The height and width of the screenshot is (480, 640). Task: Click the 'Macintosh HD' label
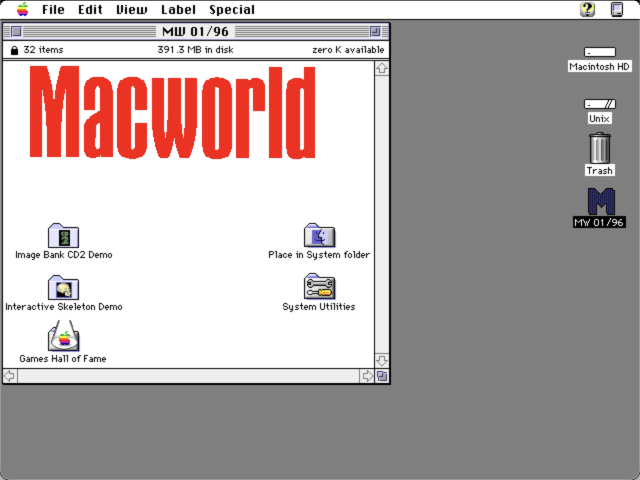(600, 67)
